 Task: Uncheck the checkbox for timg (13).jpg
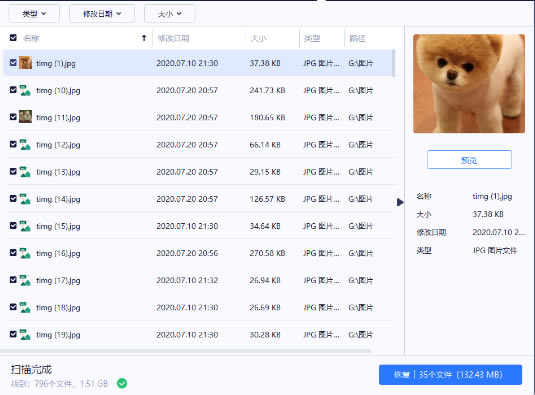[x=13, y=171]
